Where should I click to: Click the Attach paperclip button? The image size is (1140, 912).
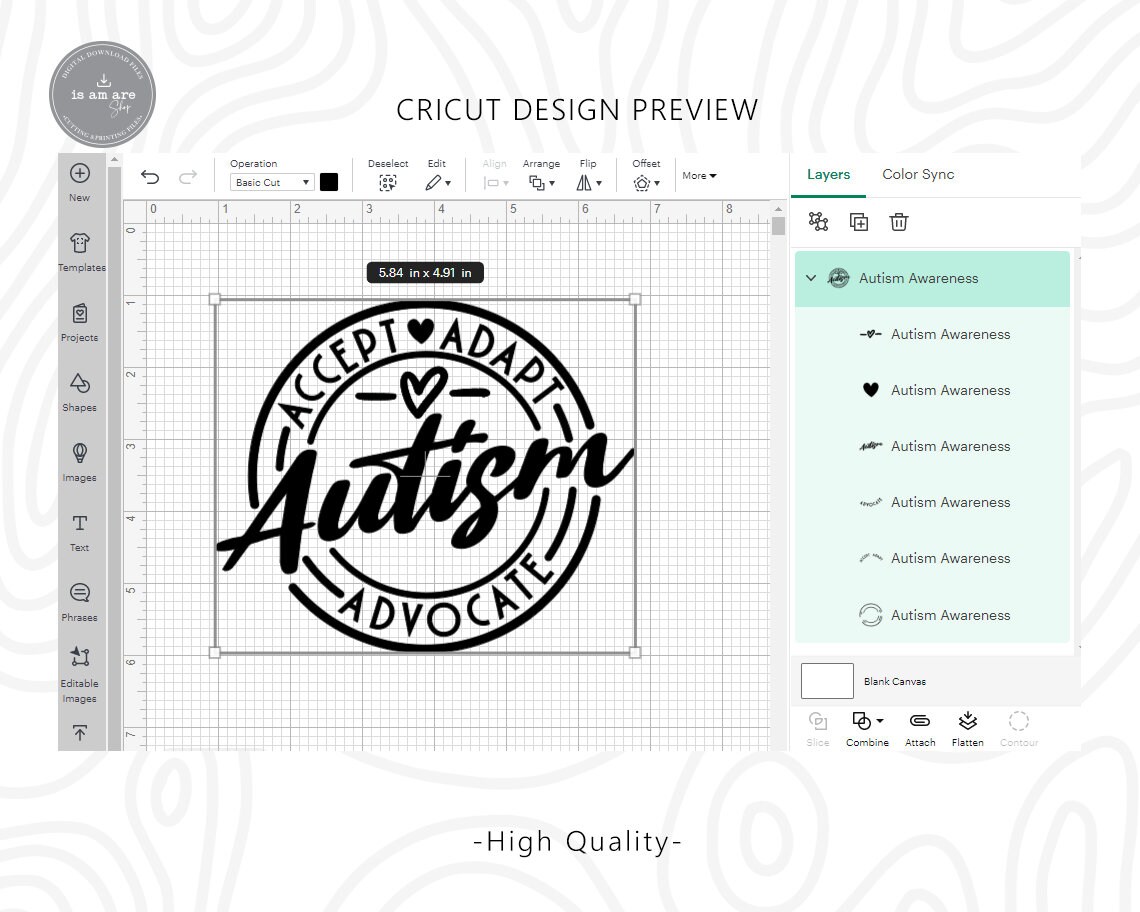pyautogui.click(x=920, y=729)
